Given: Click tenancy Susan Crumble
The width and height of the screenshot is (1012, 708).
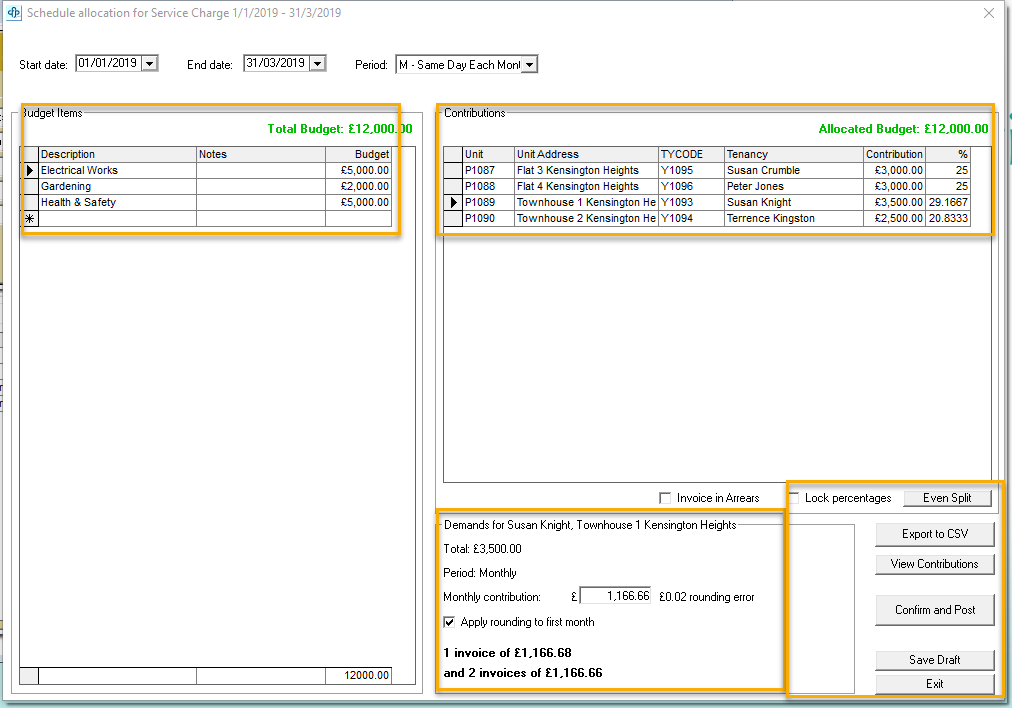Looking at the screenshot, I should coord(794,170).
